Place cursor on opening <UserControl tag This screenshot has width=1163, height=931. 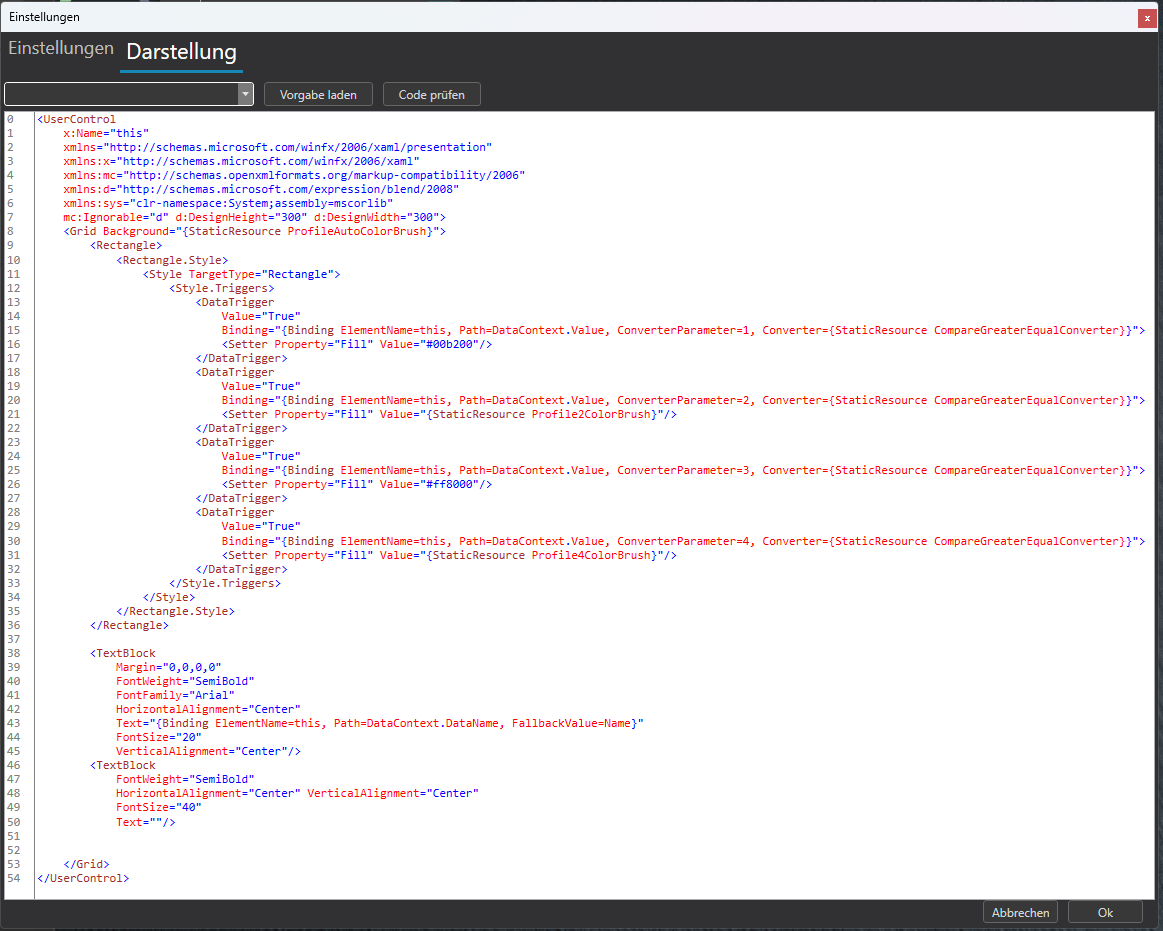[x=77, y=119]
